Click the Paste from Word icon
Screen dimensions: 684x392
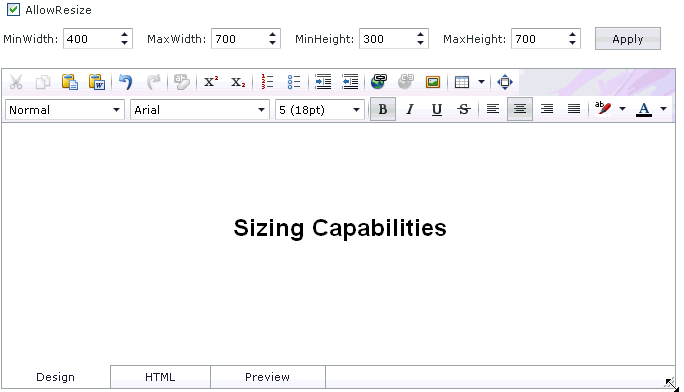tap(97, 82)
